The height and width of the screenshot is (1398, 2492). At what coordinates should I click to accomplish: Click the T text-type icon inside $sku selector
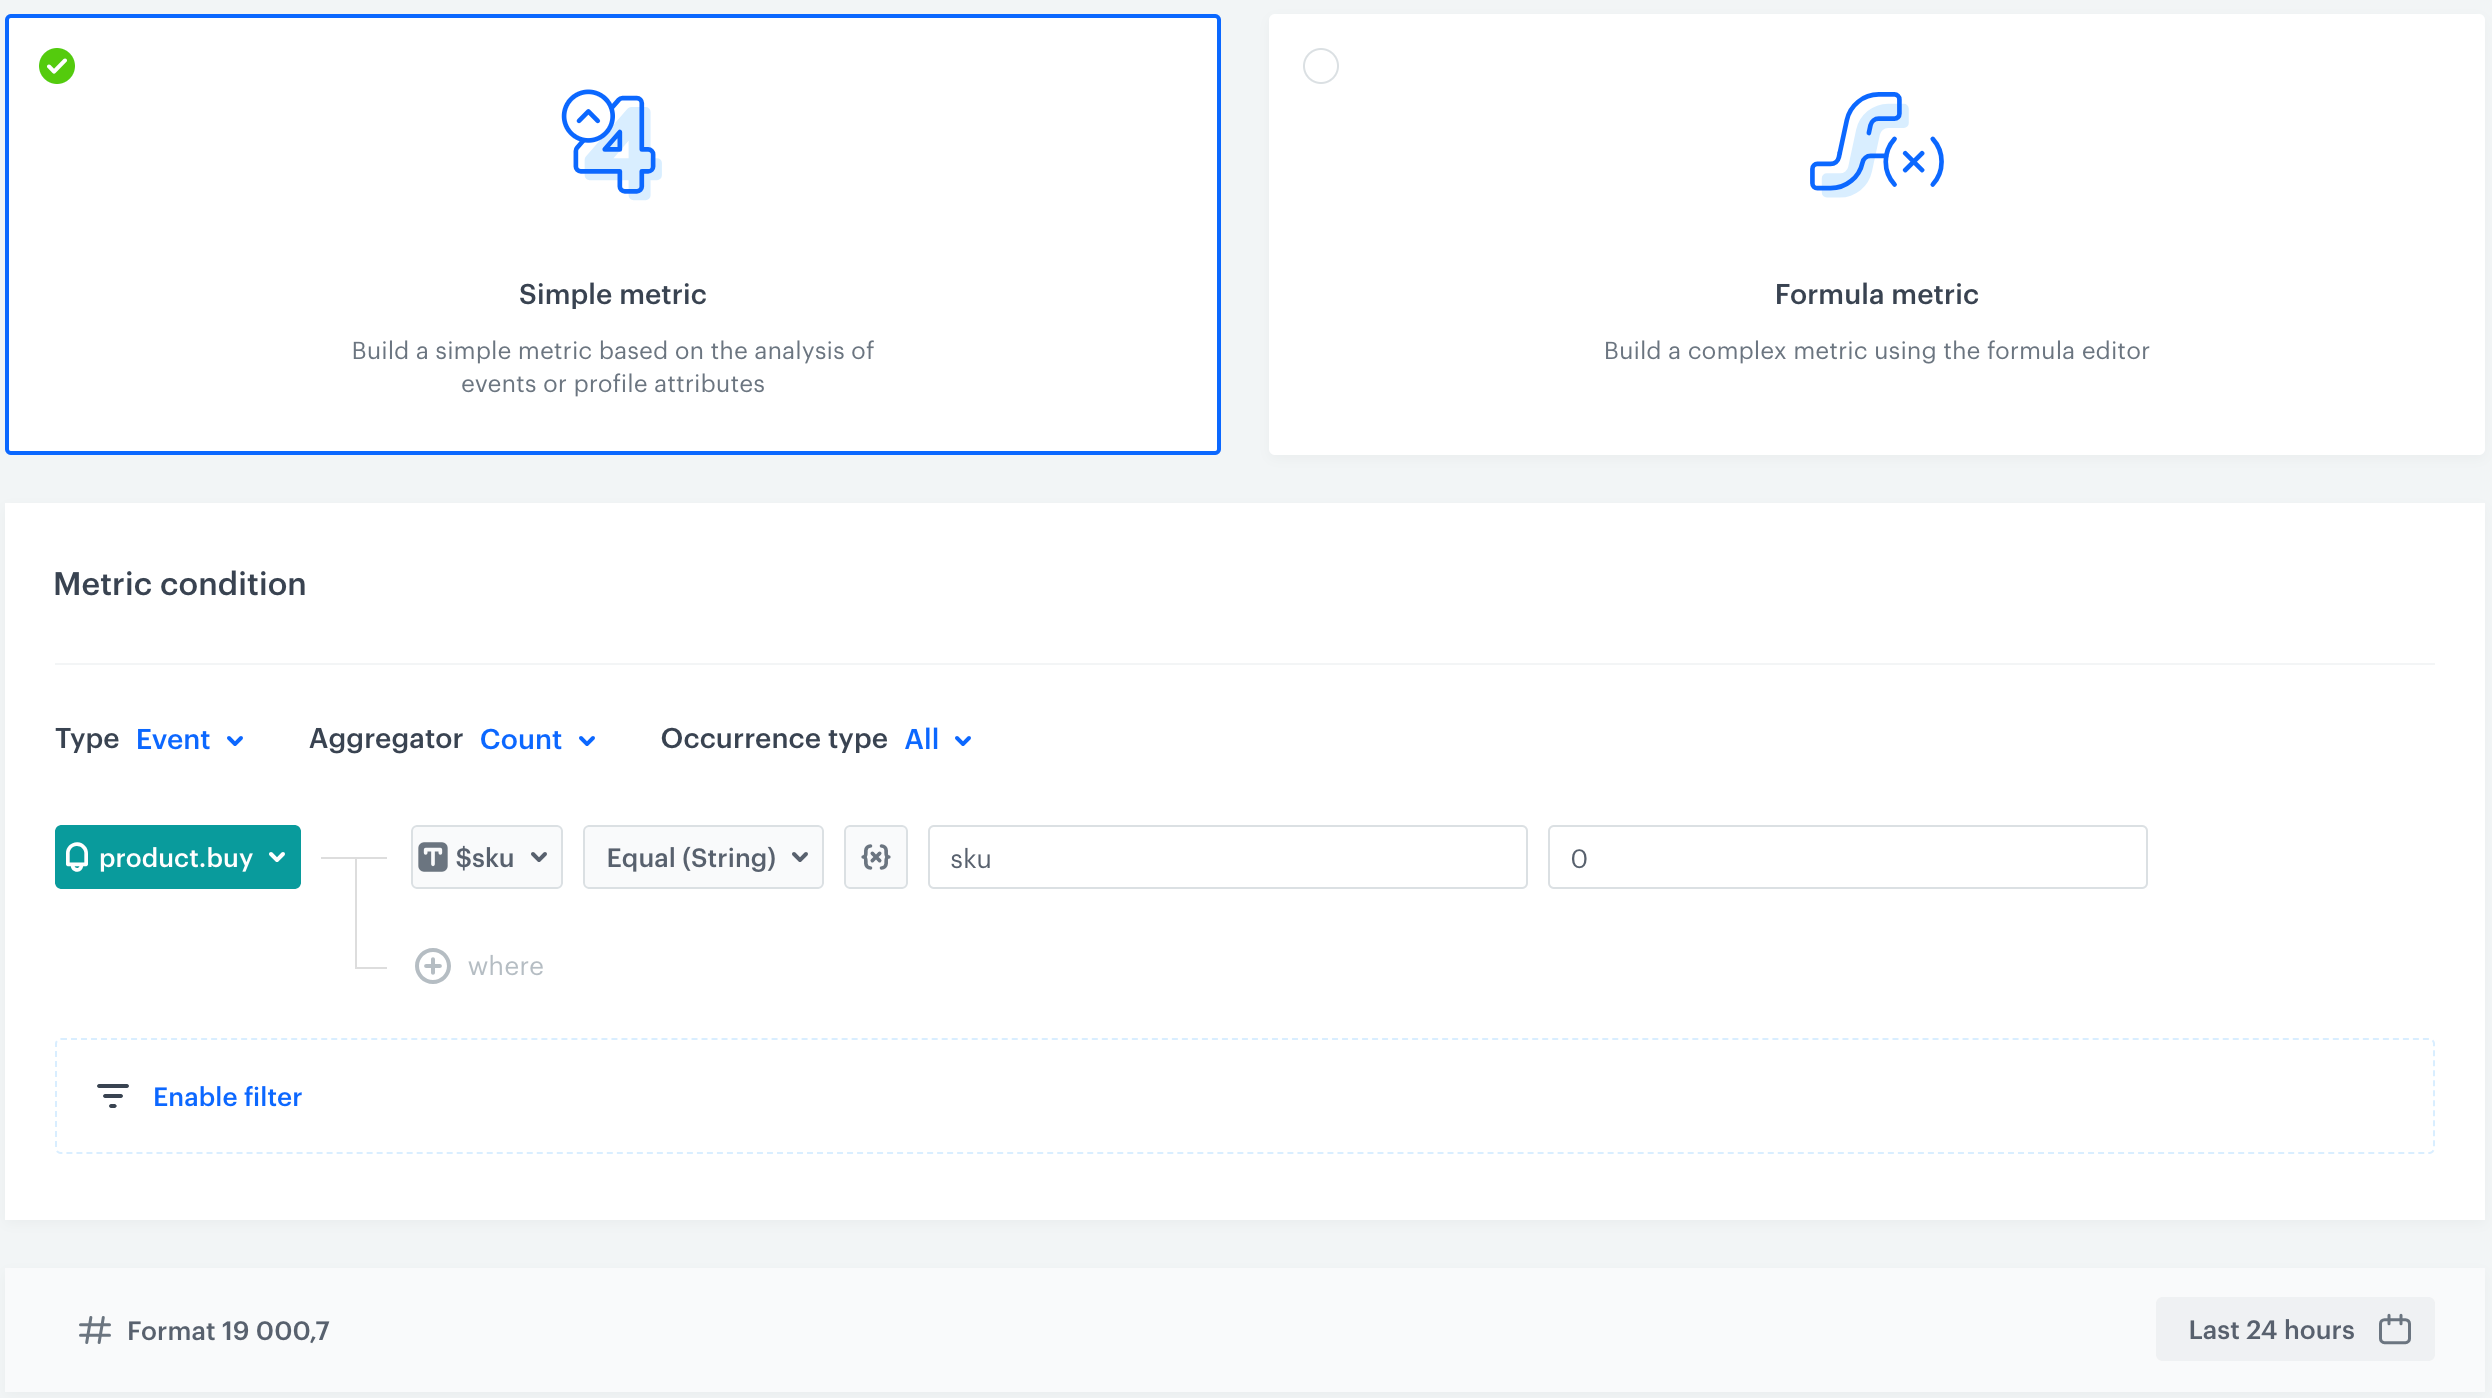tap(434, 857)
